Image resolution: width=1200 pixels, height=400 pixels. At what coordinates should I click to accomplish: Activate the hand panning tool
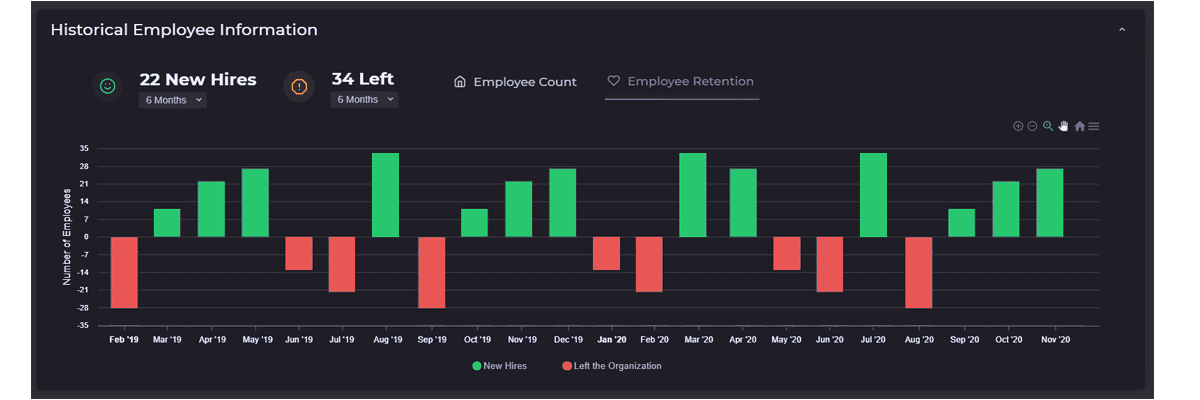(x=1064, y=126)
